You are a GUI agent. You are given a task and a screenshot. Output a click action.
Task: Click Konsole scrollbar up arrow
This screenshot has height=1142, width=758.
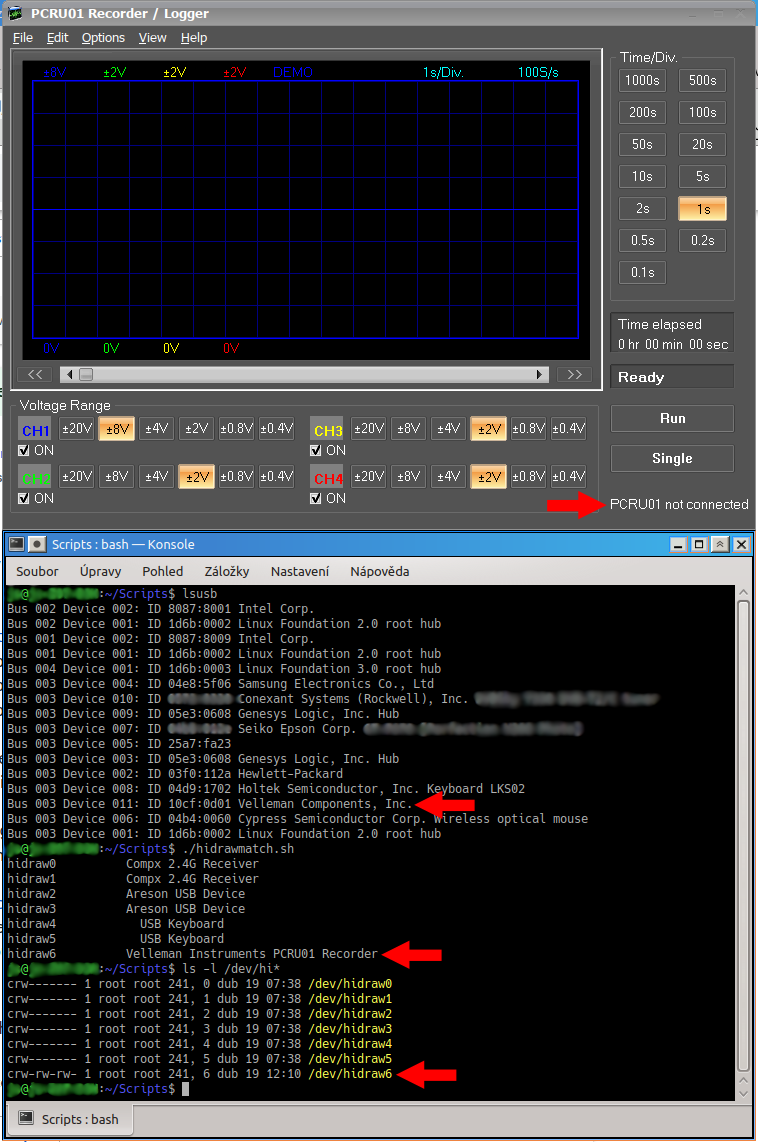pos(743,593)
